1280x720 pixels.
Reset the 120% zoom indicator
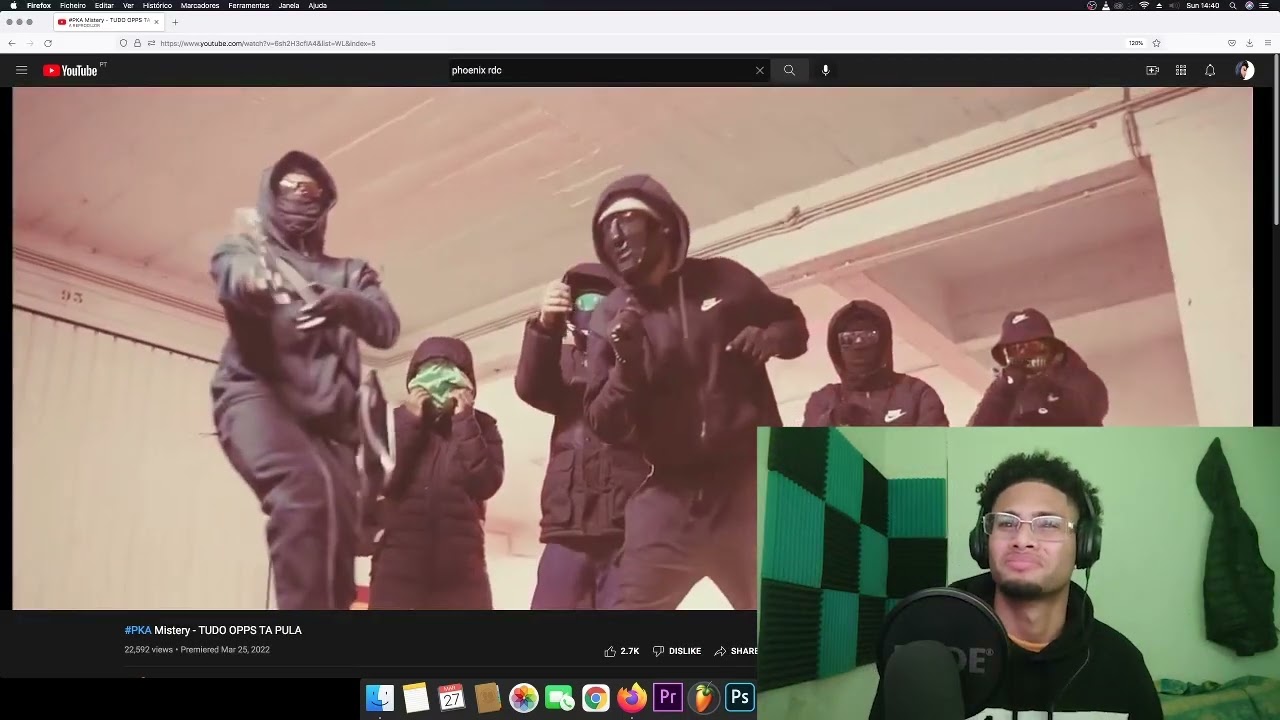pyautogui.click(x=1136, y=43)
